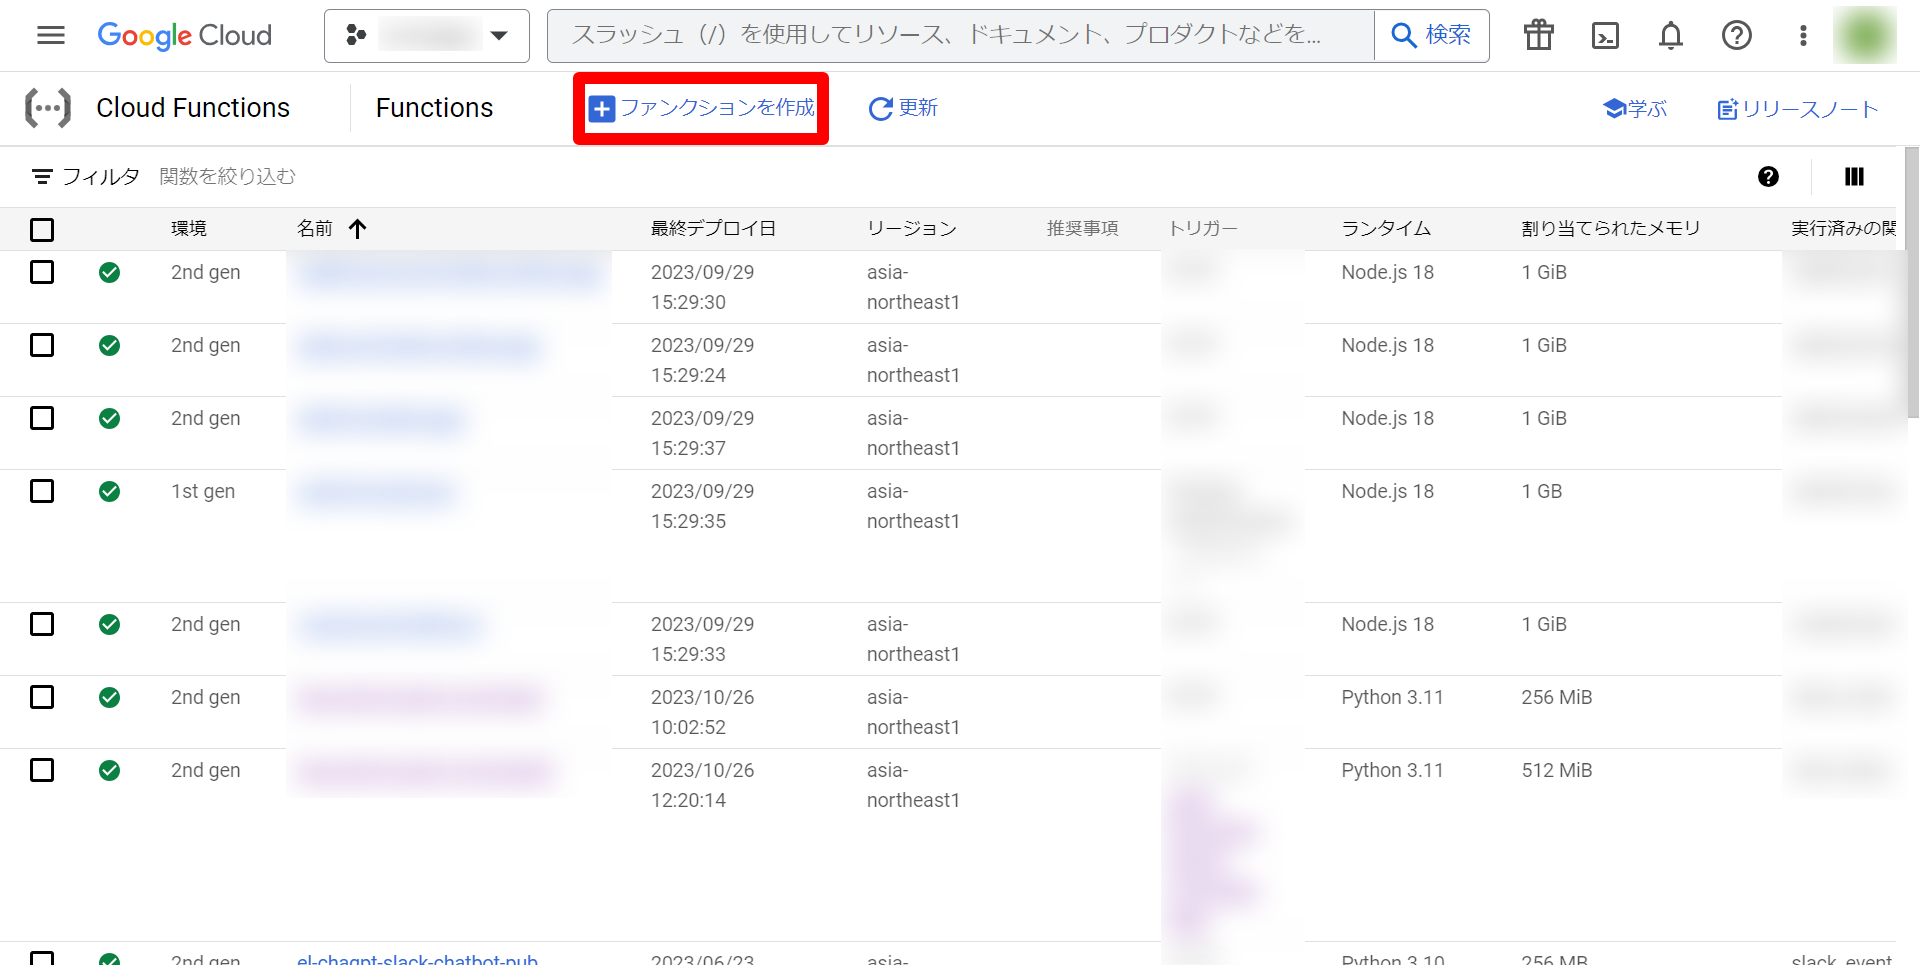This screenshot has width=1920, height=965.
Task: Sort by 名前 column arrow
Action: click(358, 229)
